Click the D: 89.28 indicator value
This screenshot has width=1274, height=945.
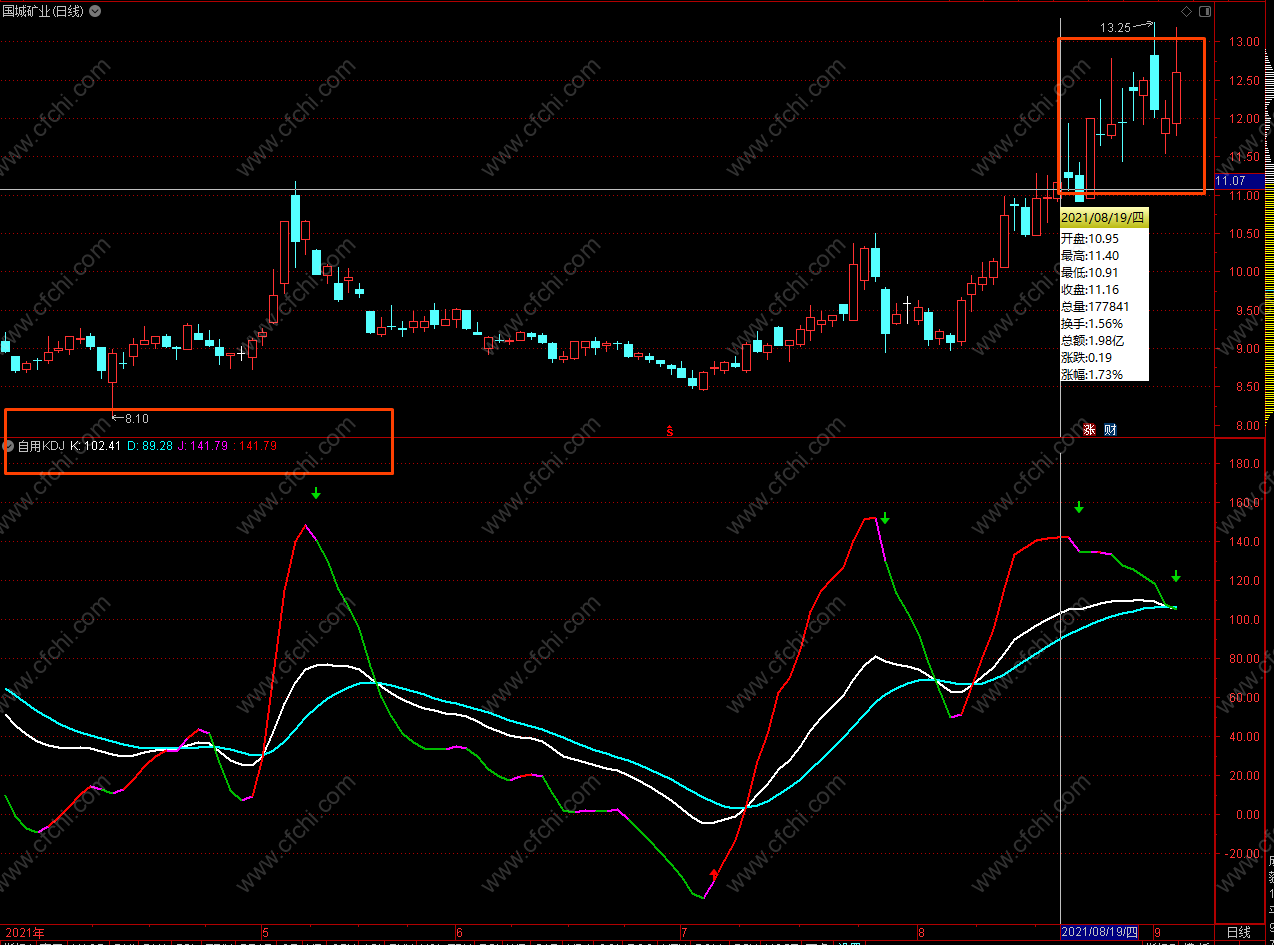[x=150, y=446]
